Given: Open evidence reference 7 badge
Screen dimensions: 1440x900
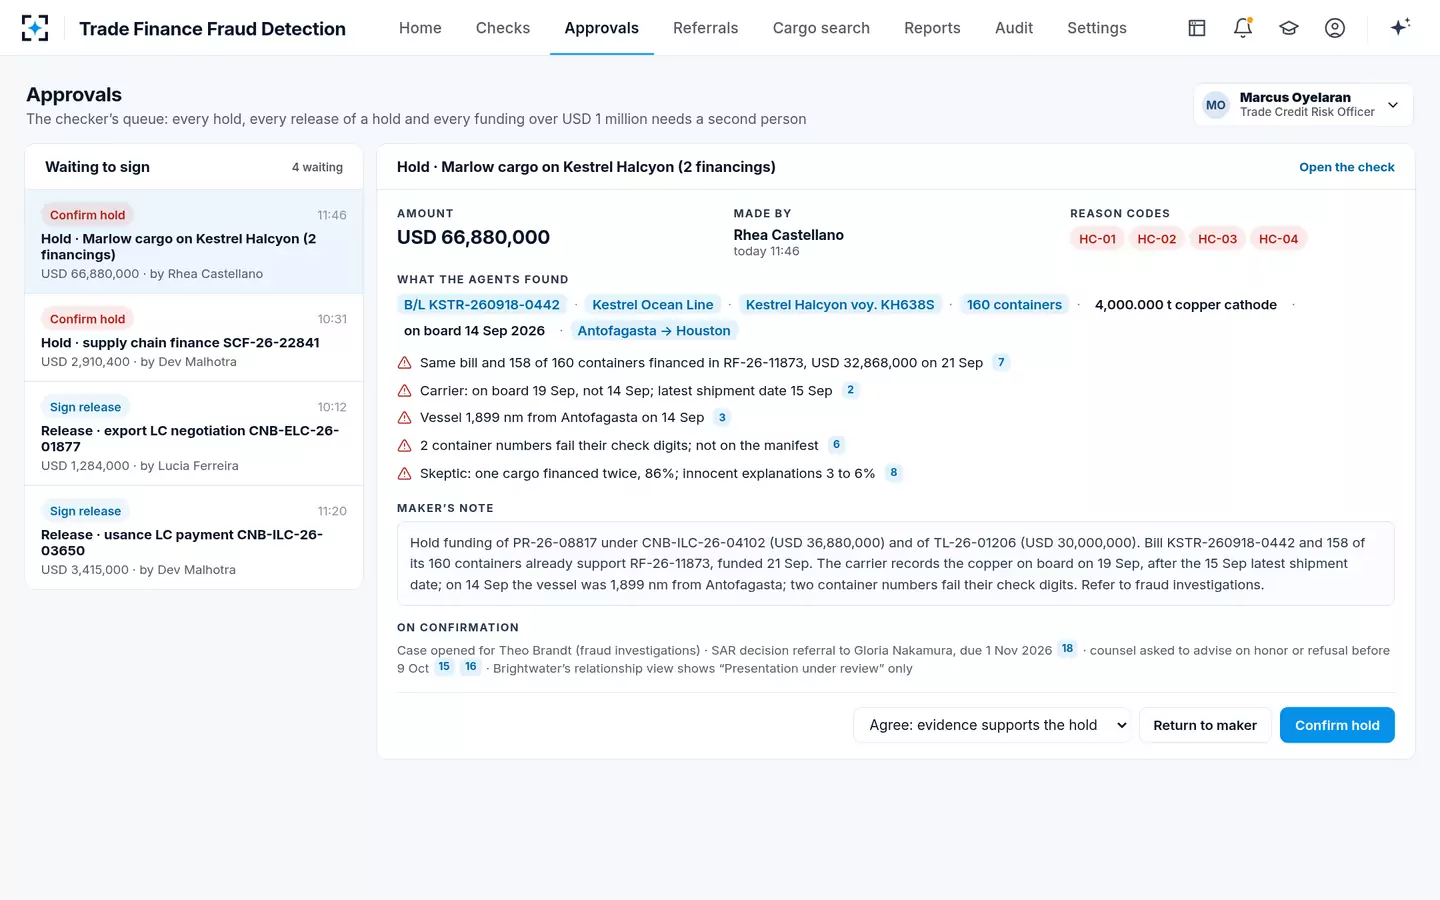Looking at the screenshot, I should pyautogui.click(x=1001, y=362).
